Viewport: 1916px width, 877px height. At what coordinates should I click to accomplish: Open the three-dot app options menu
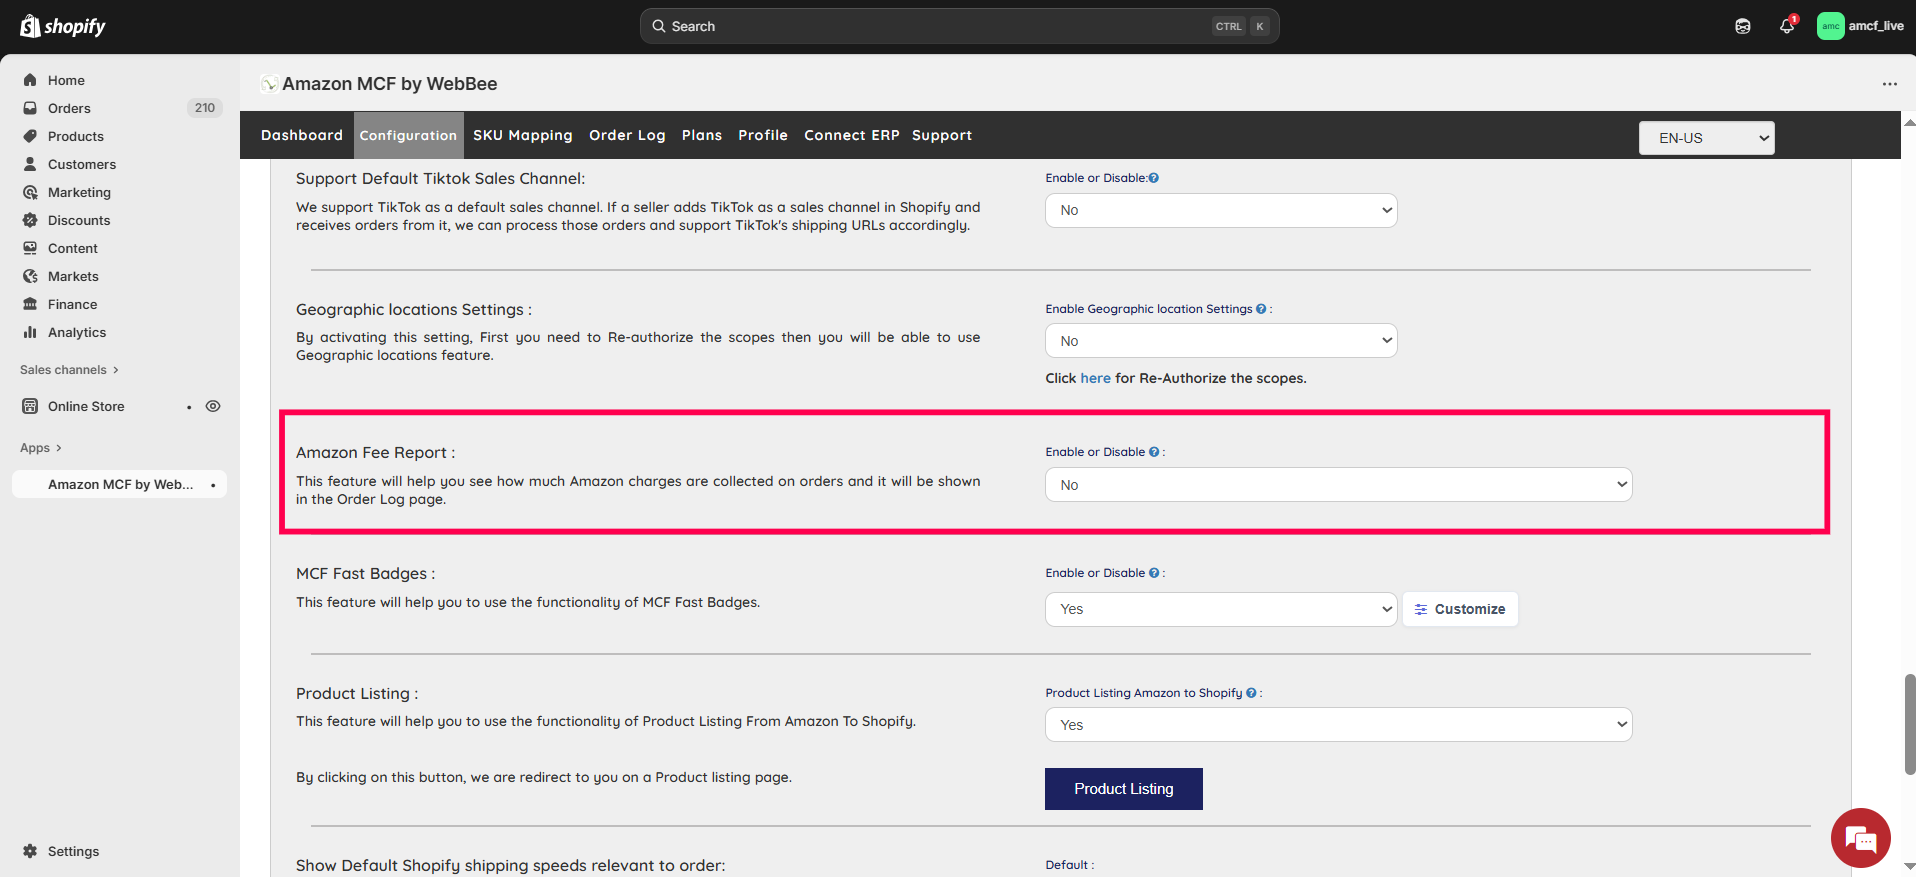pos(1889,84)
